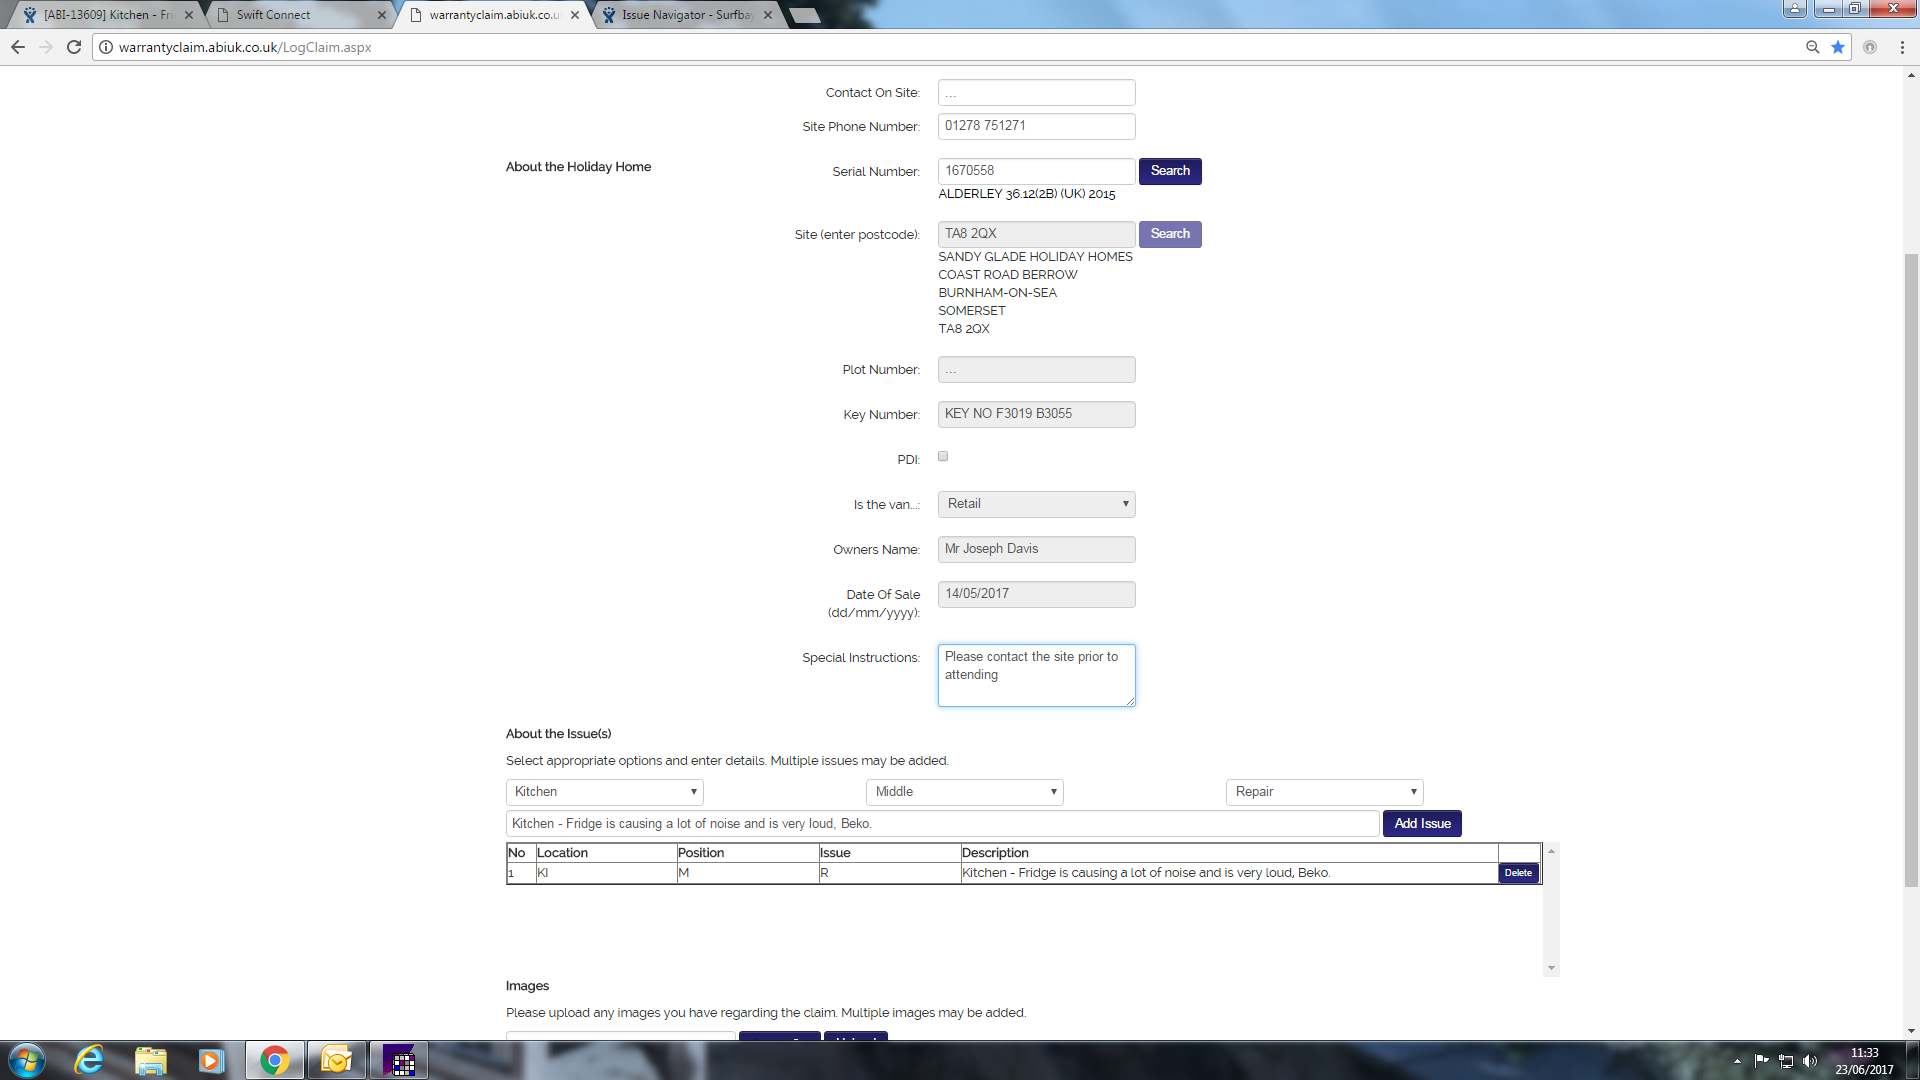Viewport: 1920px width, 1080px height.
Task: Open the Kitchen location dropdown
Action: (604, 792)
